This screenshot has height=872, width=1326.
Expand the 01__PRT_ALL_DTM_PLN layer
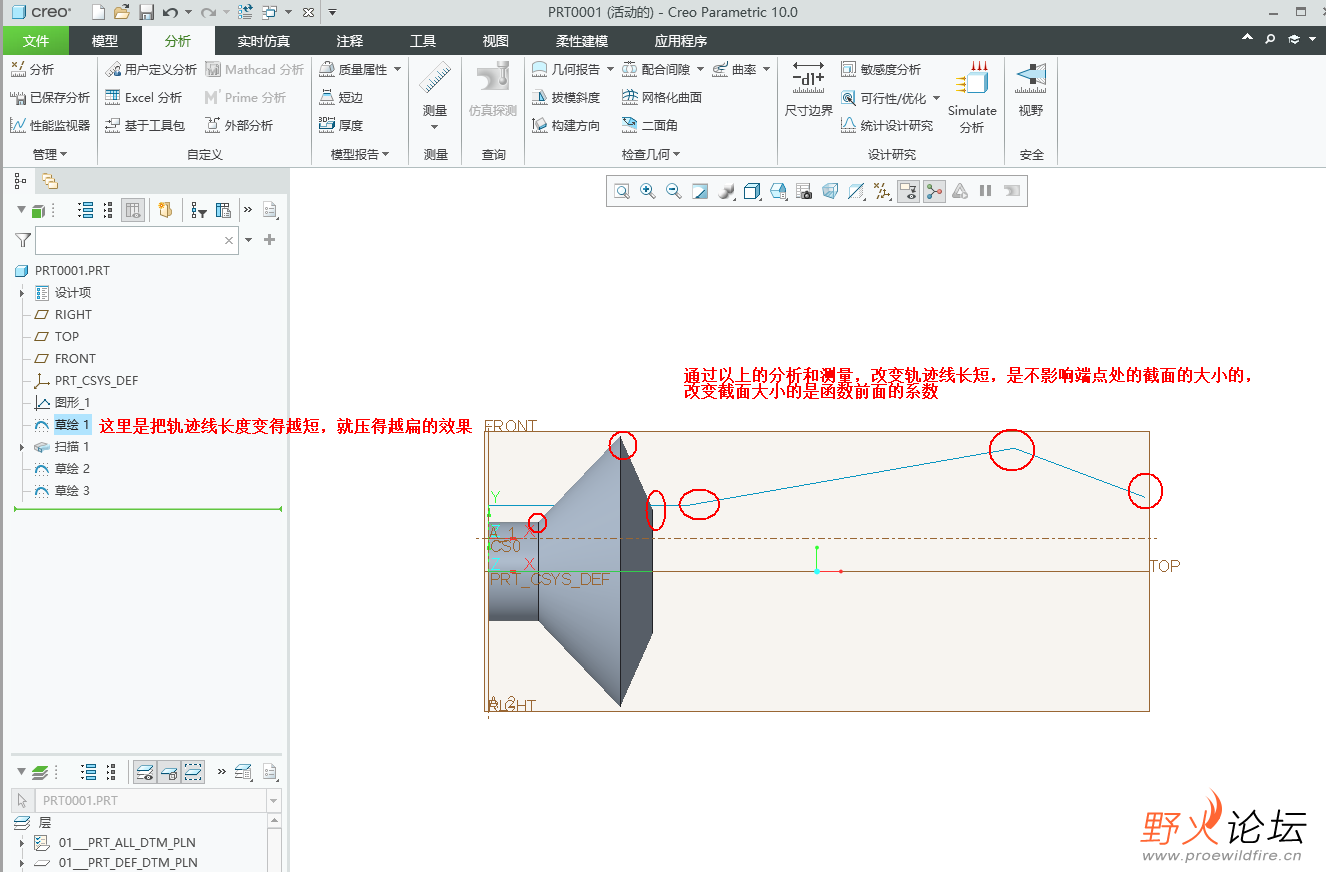pyautogui.click(x=22, y=843)
